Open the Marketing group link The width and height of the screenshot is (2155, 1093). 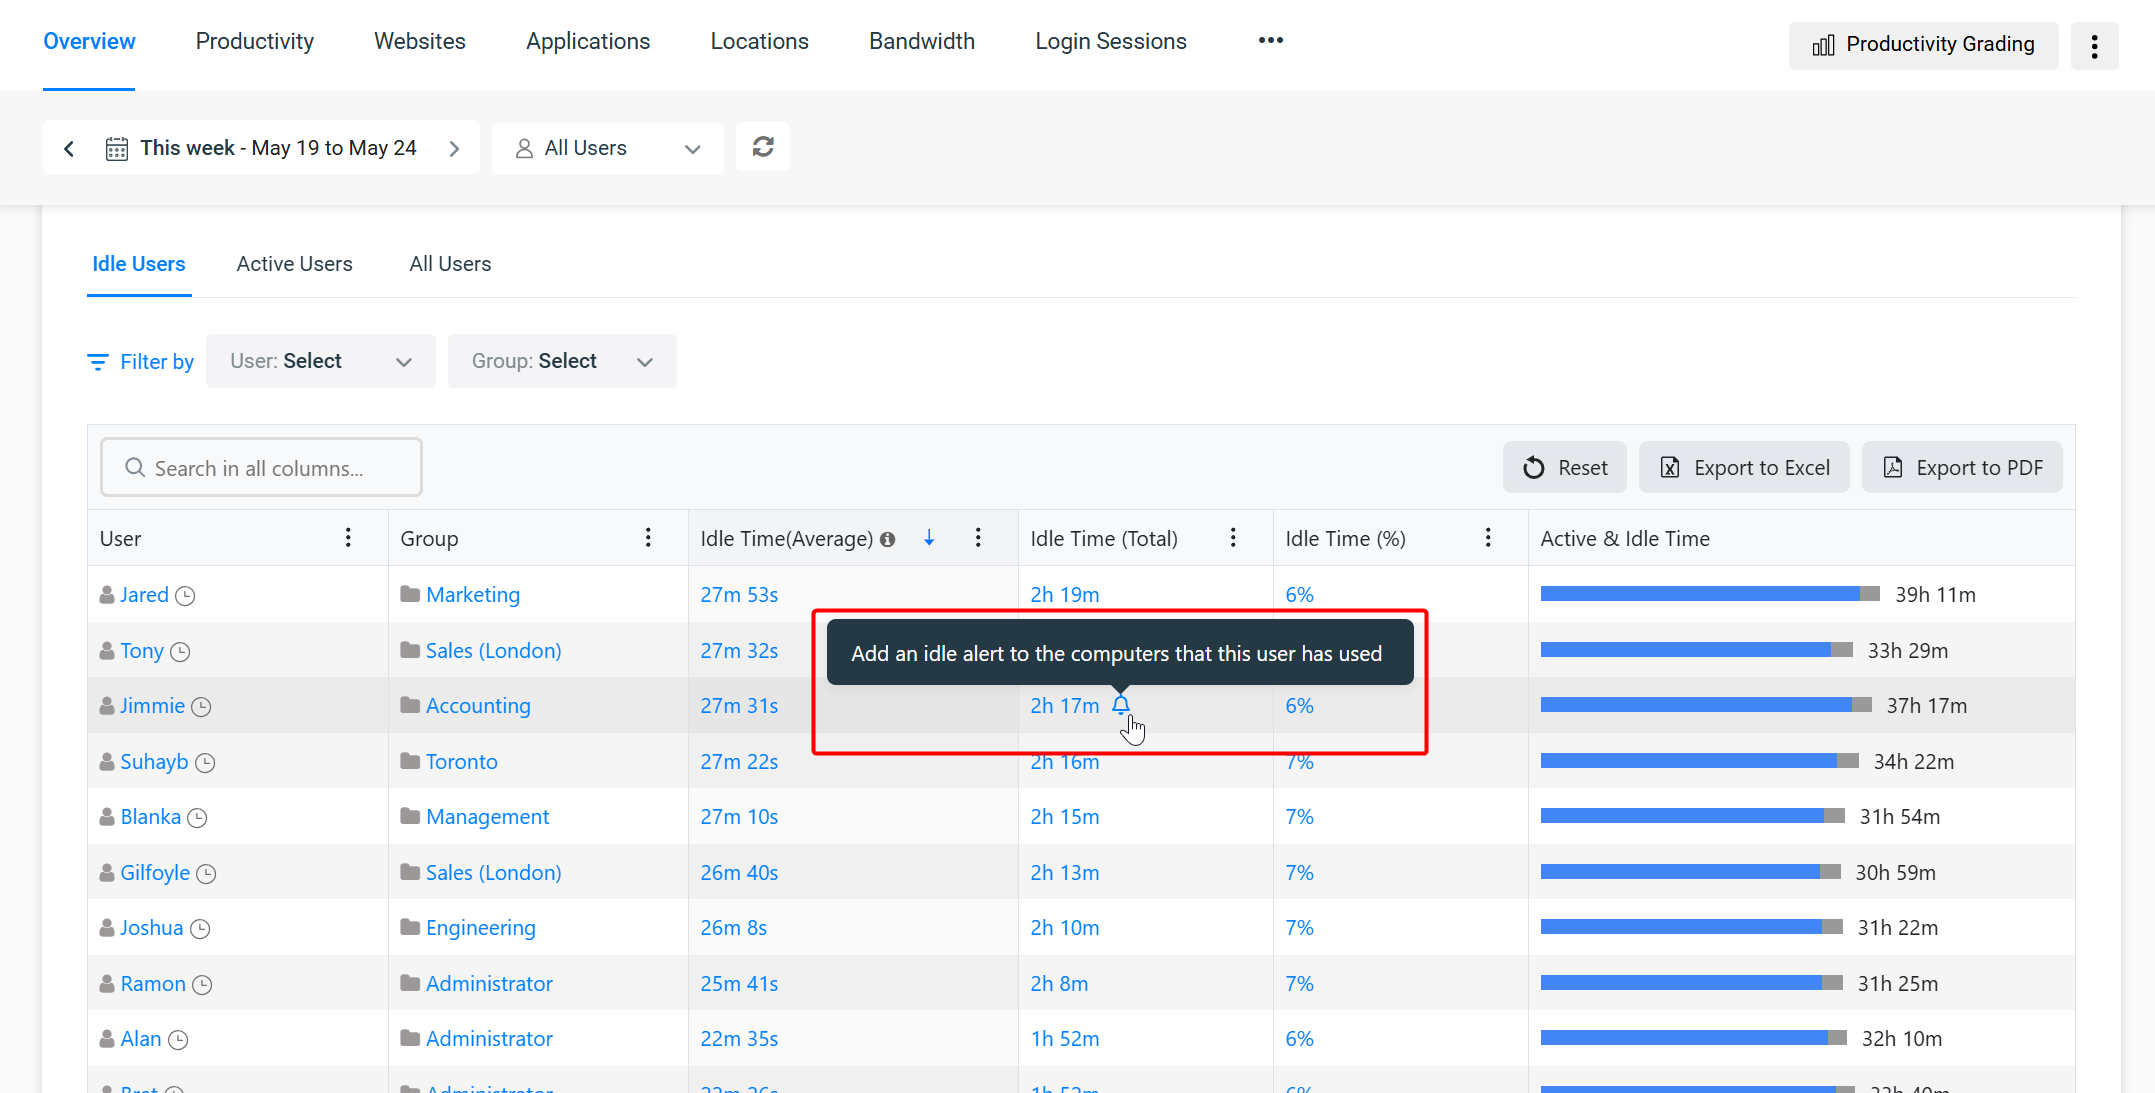coord(473,595)
